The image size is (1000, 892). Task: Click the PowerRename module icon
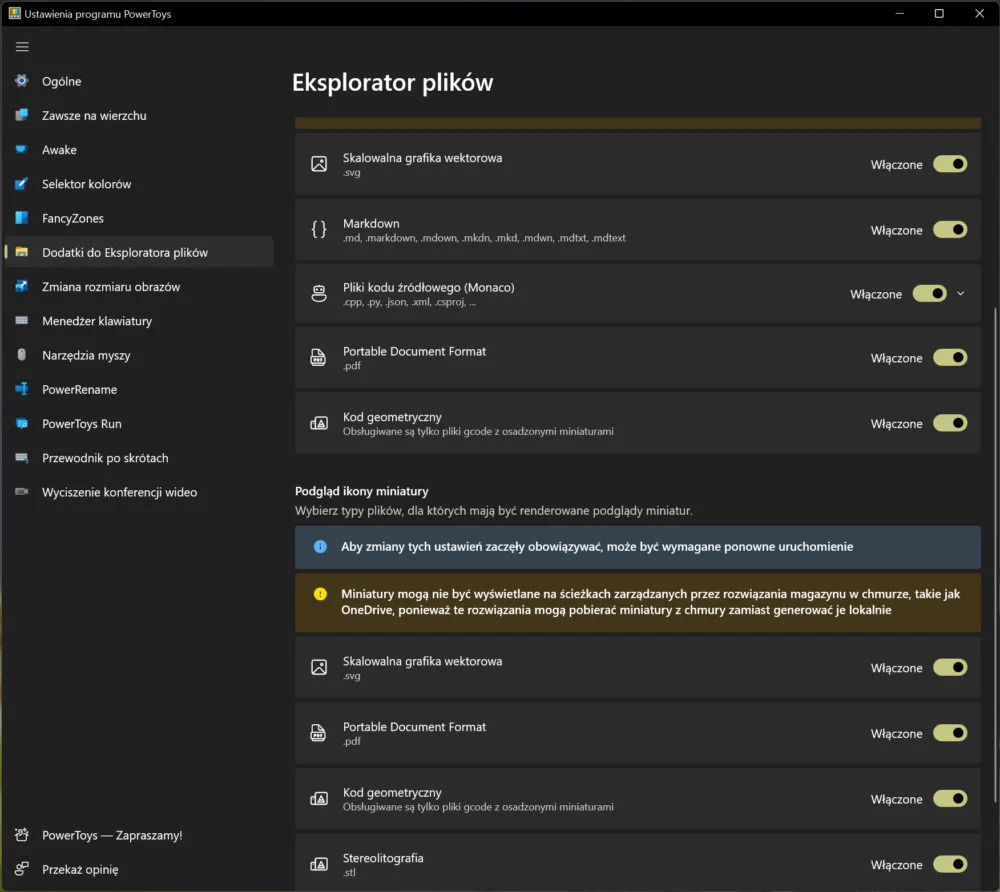coord(22,389)
